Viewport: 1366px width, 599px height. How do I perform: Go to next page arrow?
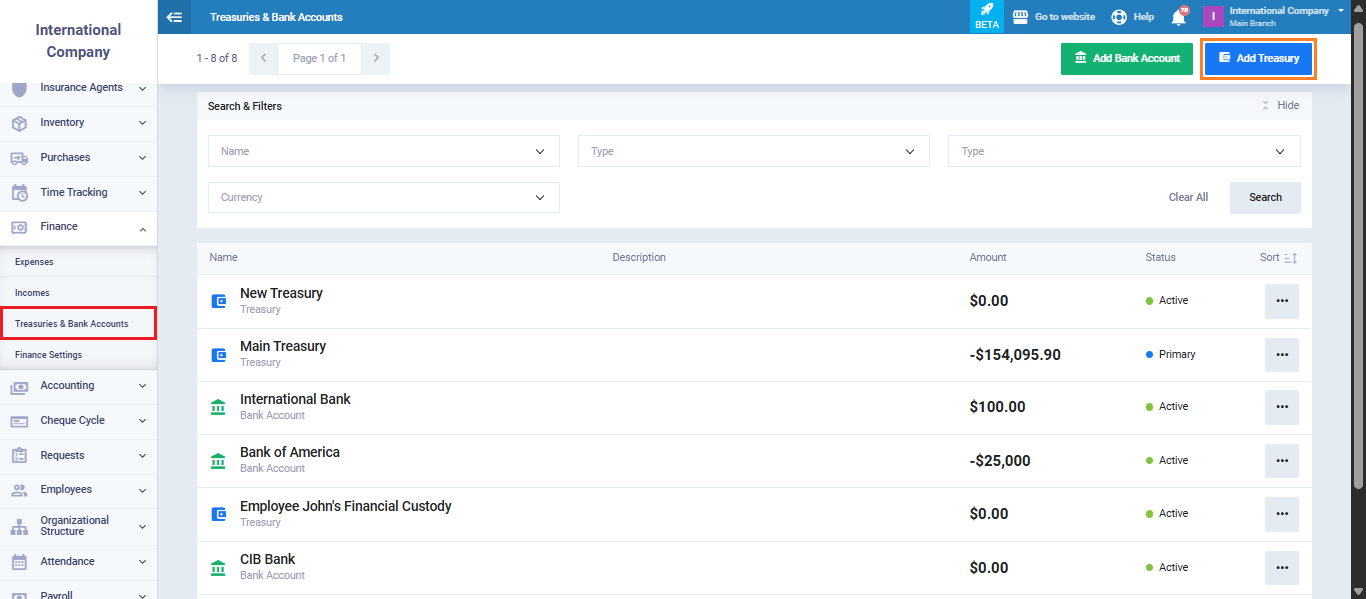pos(376,58)
